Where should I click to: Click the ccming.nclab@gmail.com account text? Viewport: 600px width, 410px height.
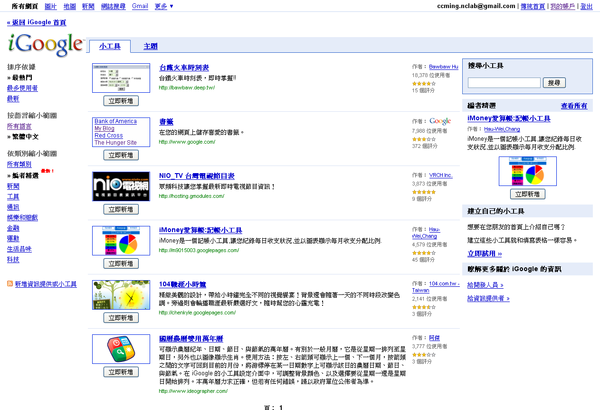(476, 6)
